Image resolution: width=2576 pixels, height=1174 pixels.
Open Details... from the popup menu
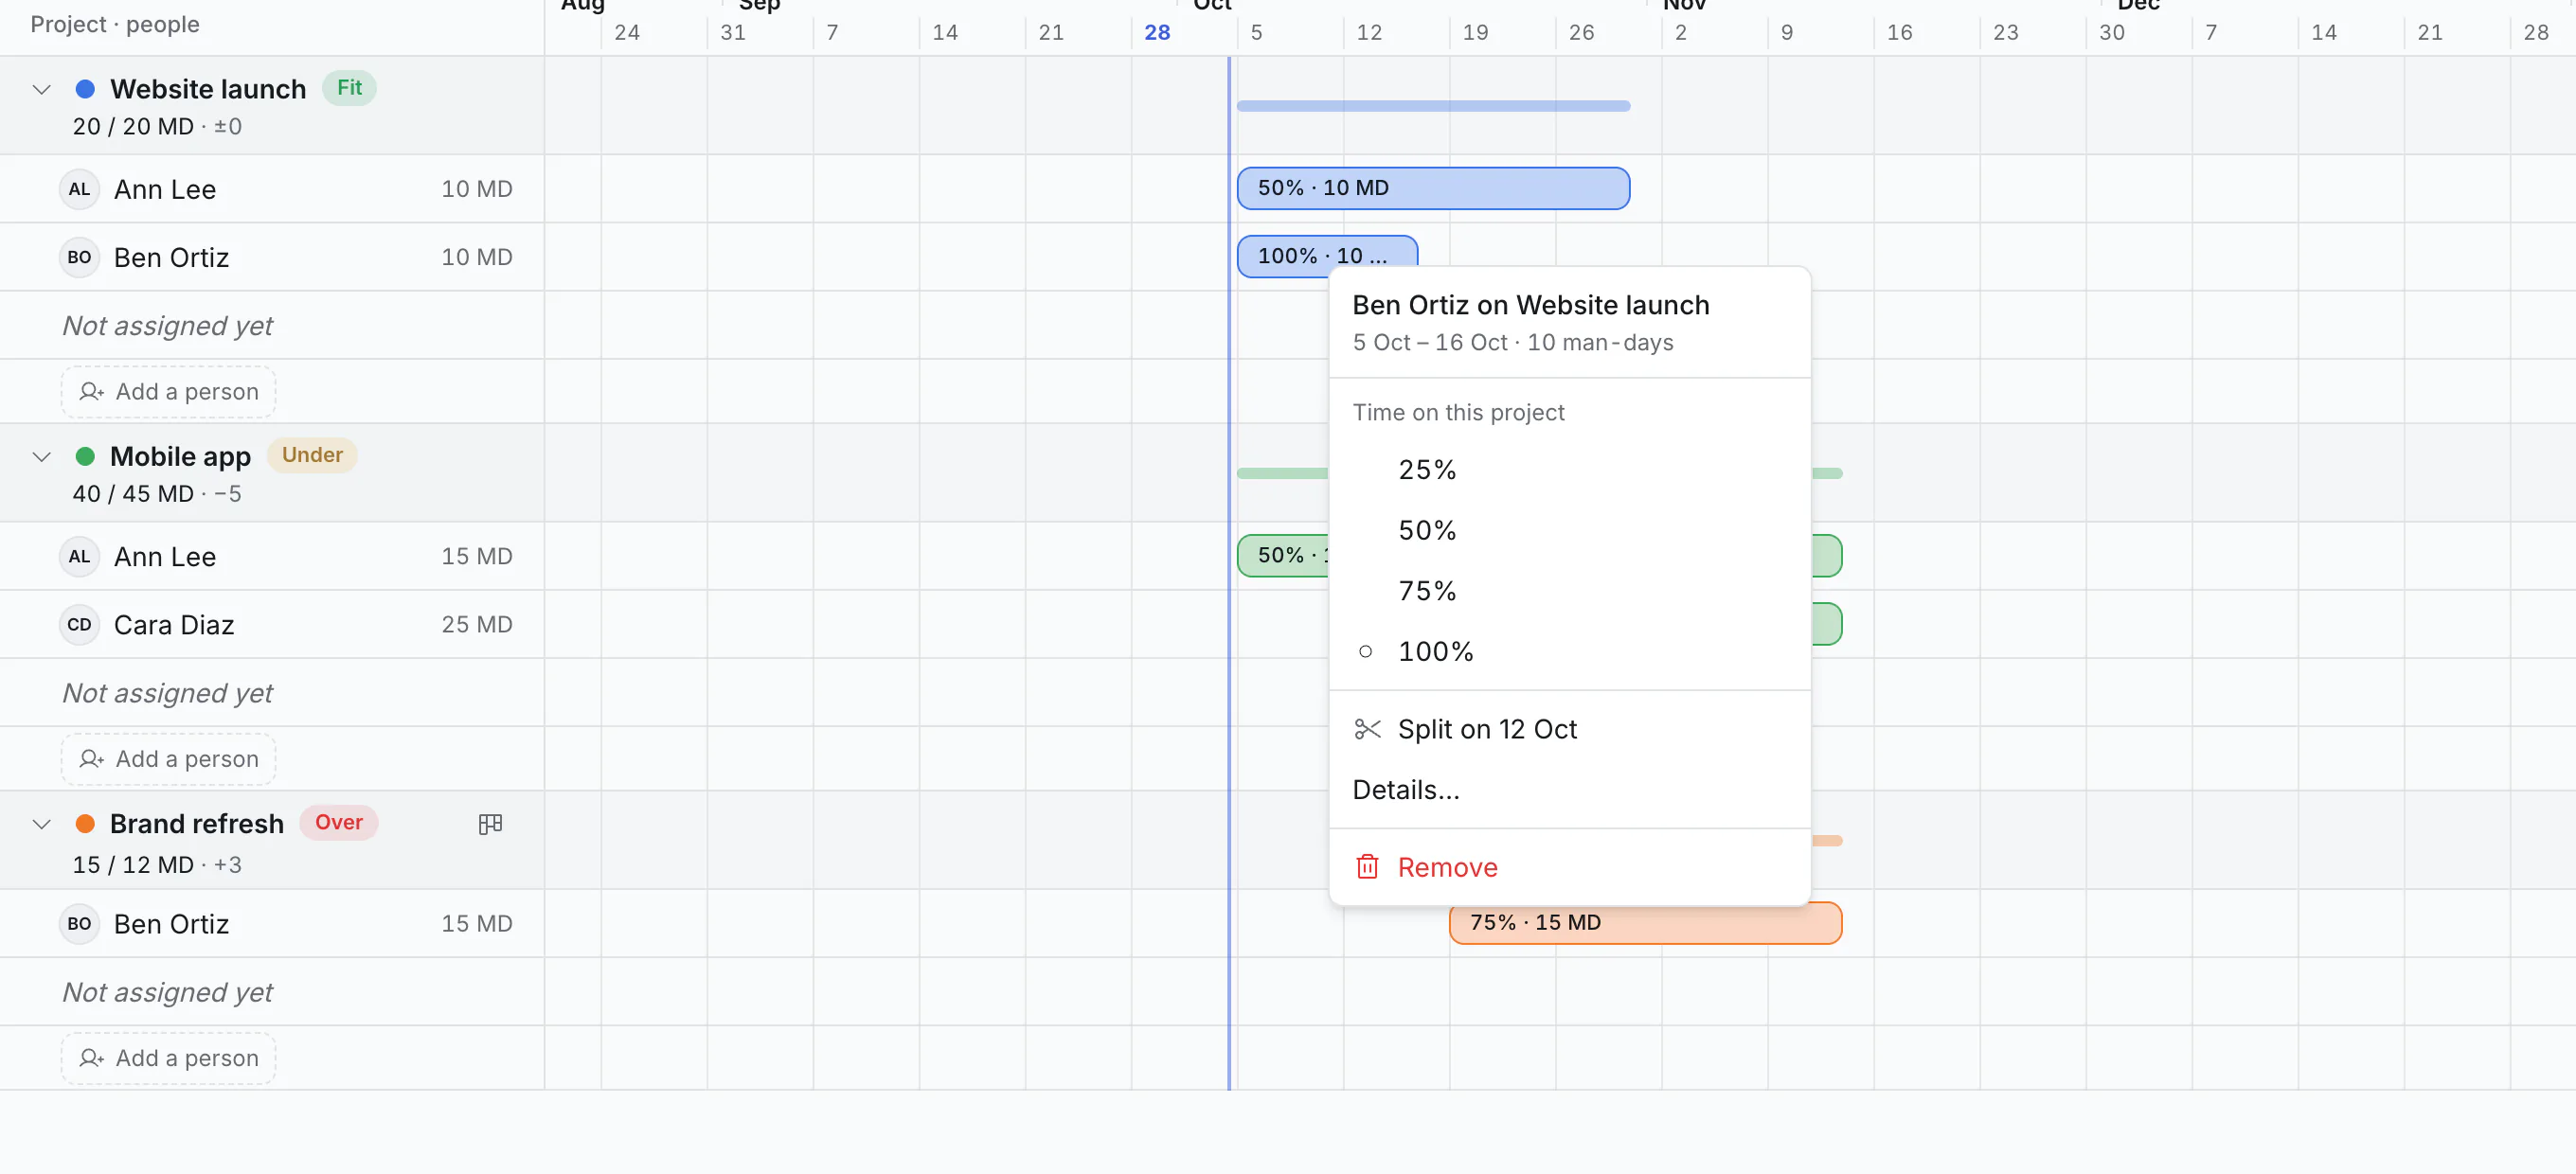click(1570, 790)
